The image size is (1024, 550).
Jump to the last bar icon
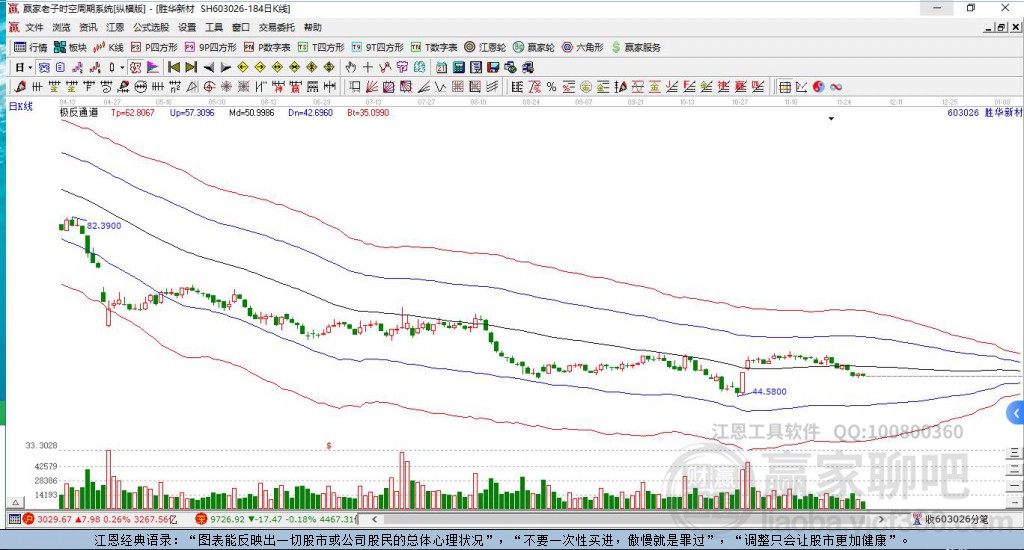tap(191, 67)
